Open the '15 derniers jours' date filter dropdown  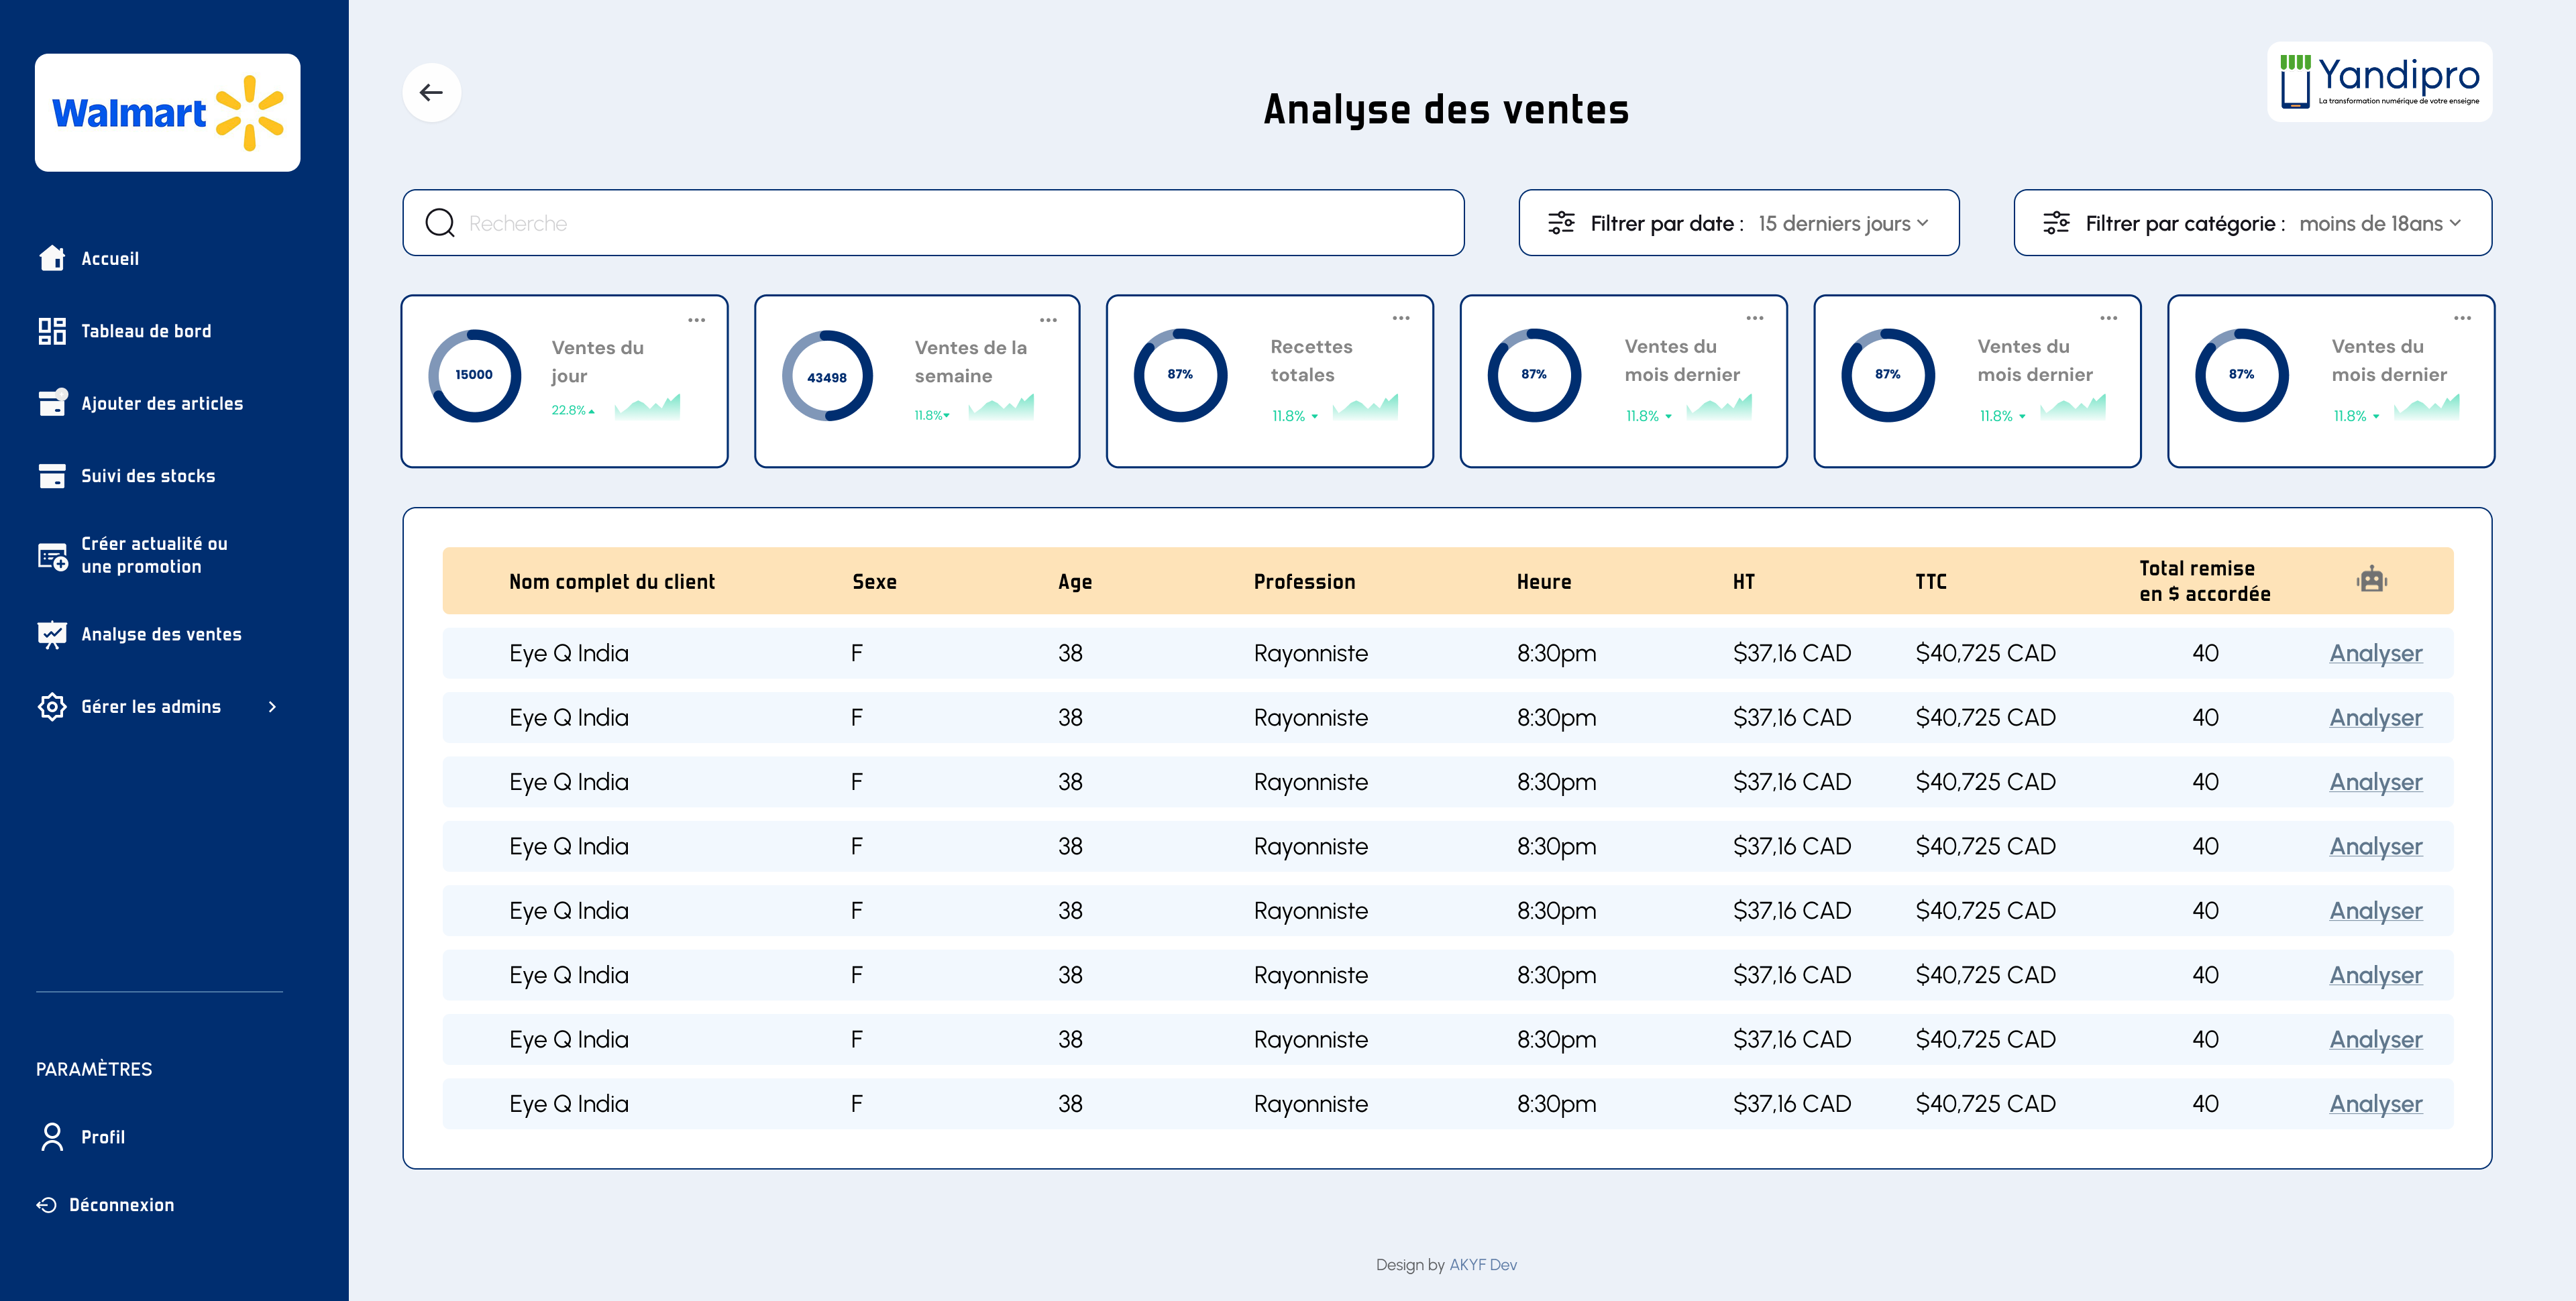pyautogui.click(x=1840, y=223)
